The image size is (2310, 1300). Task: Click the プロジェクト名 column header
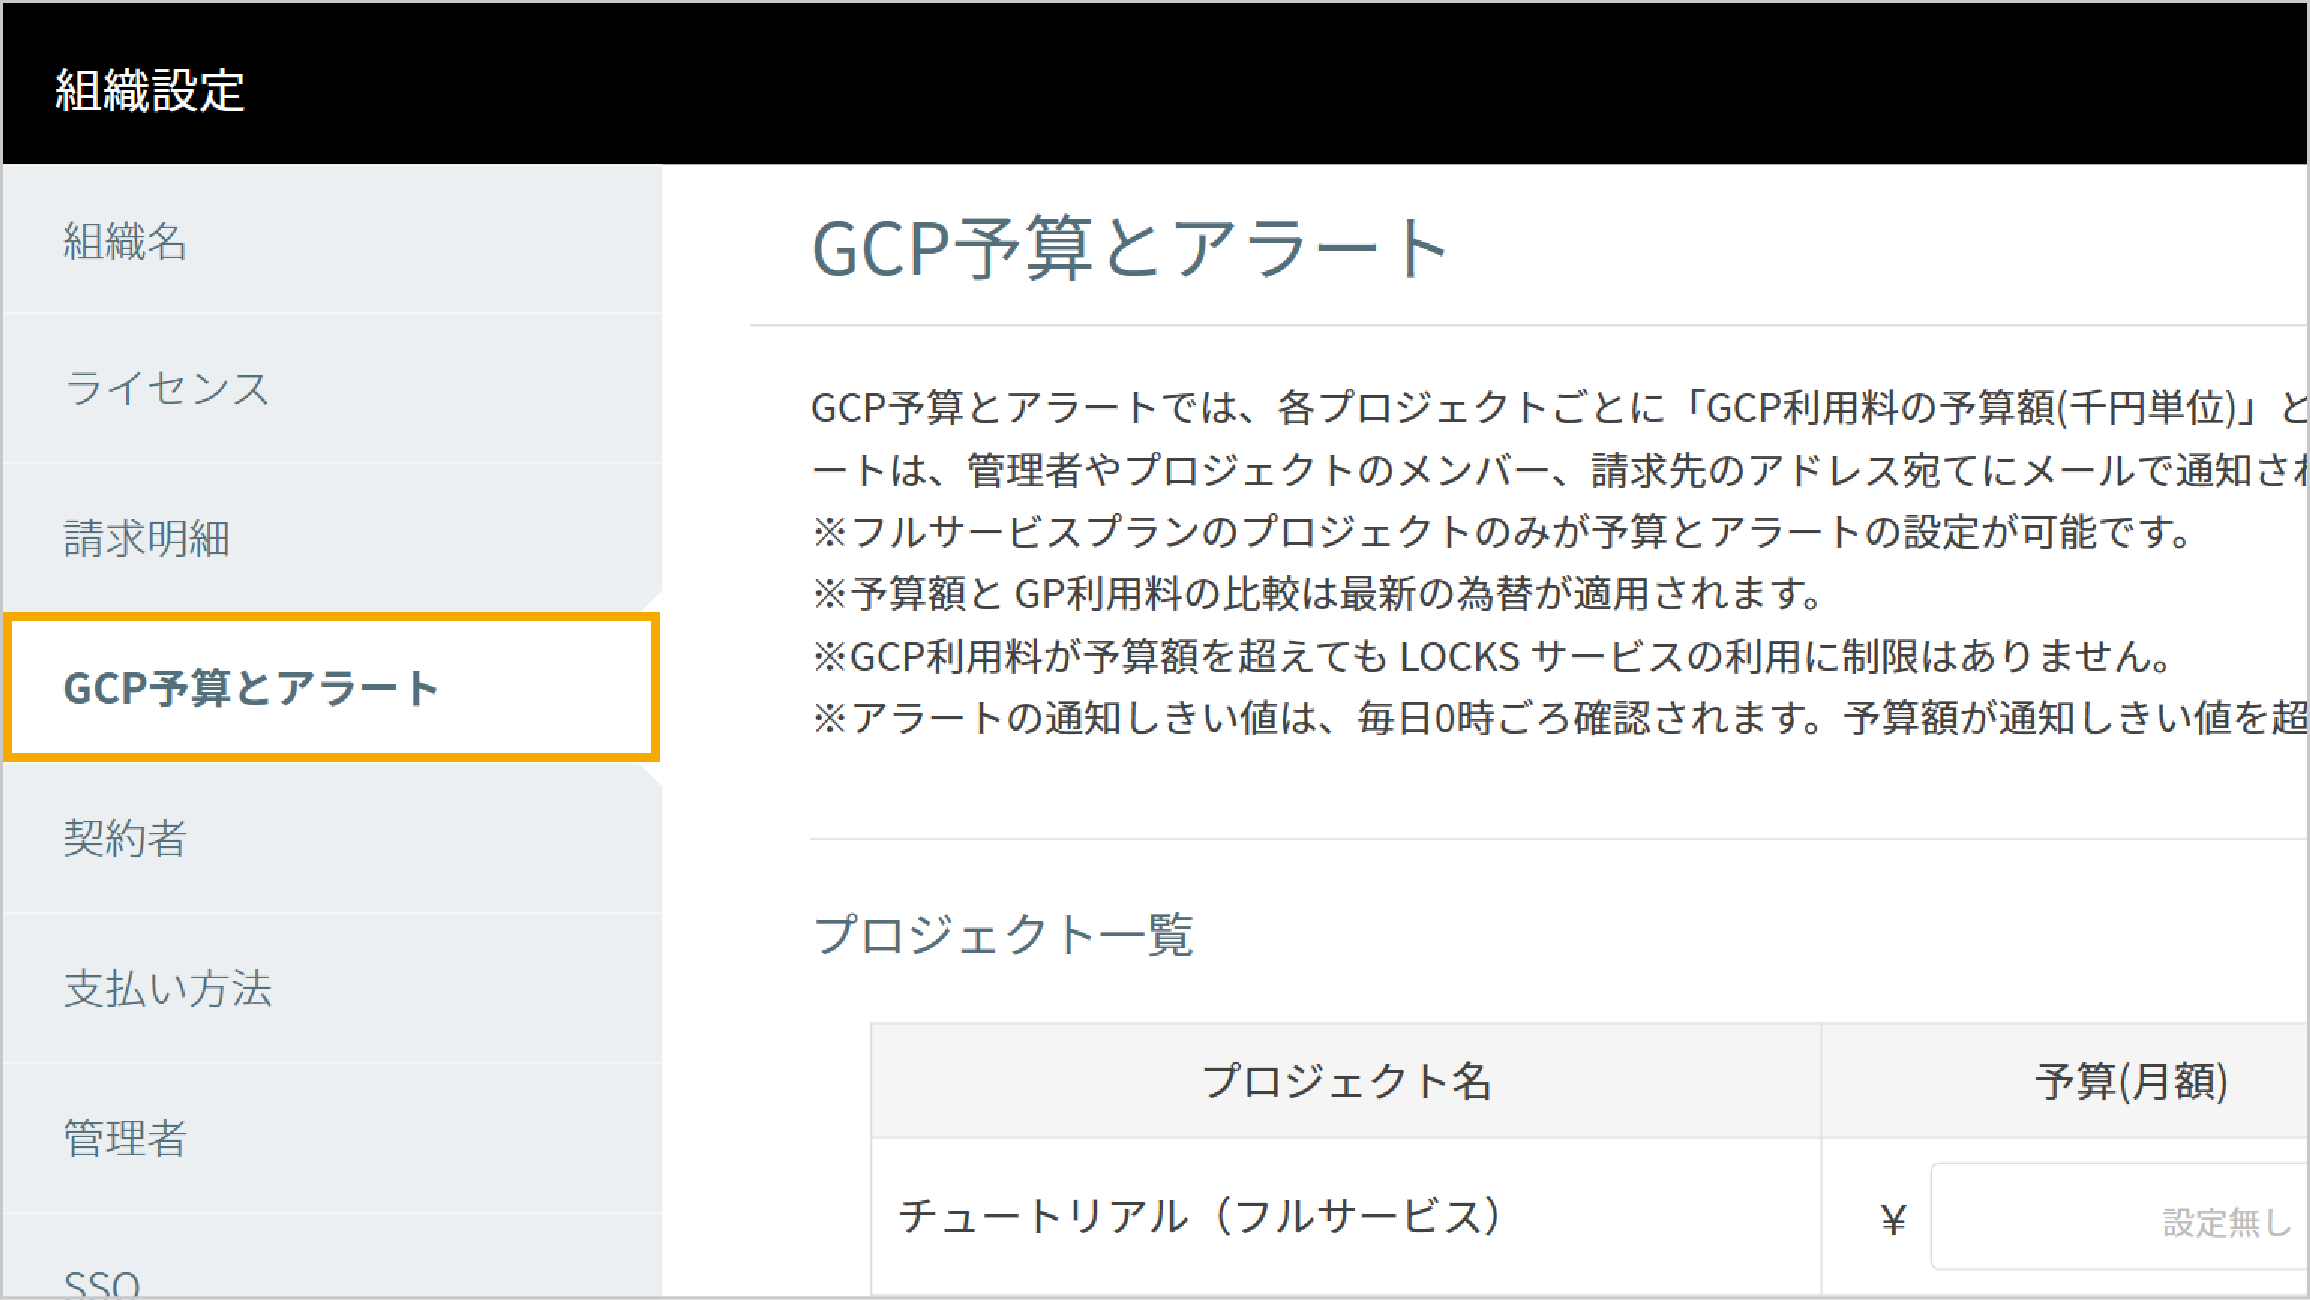coord(1346,1081)
